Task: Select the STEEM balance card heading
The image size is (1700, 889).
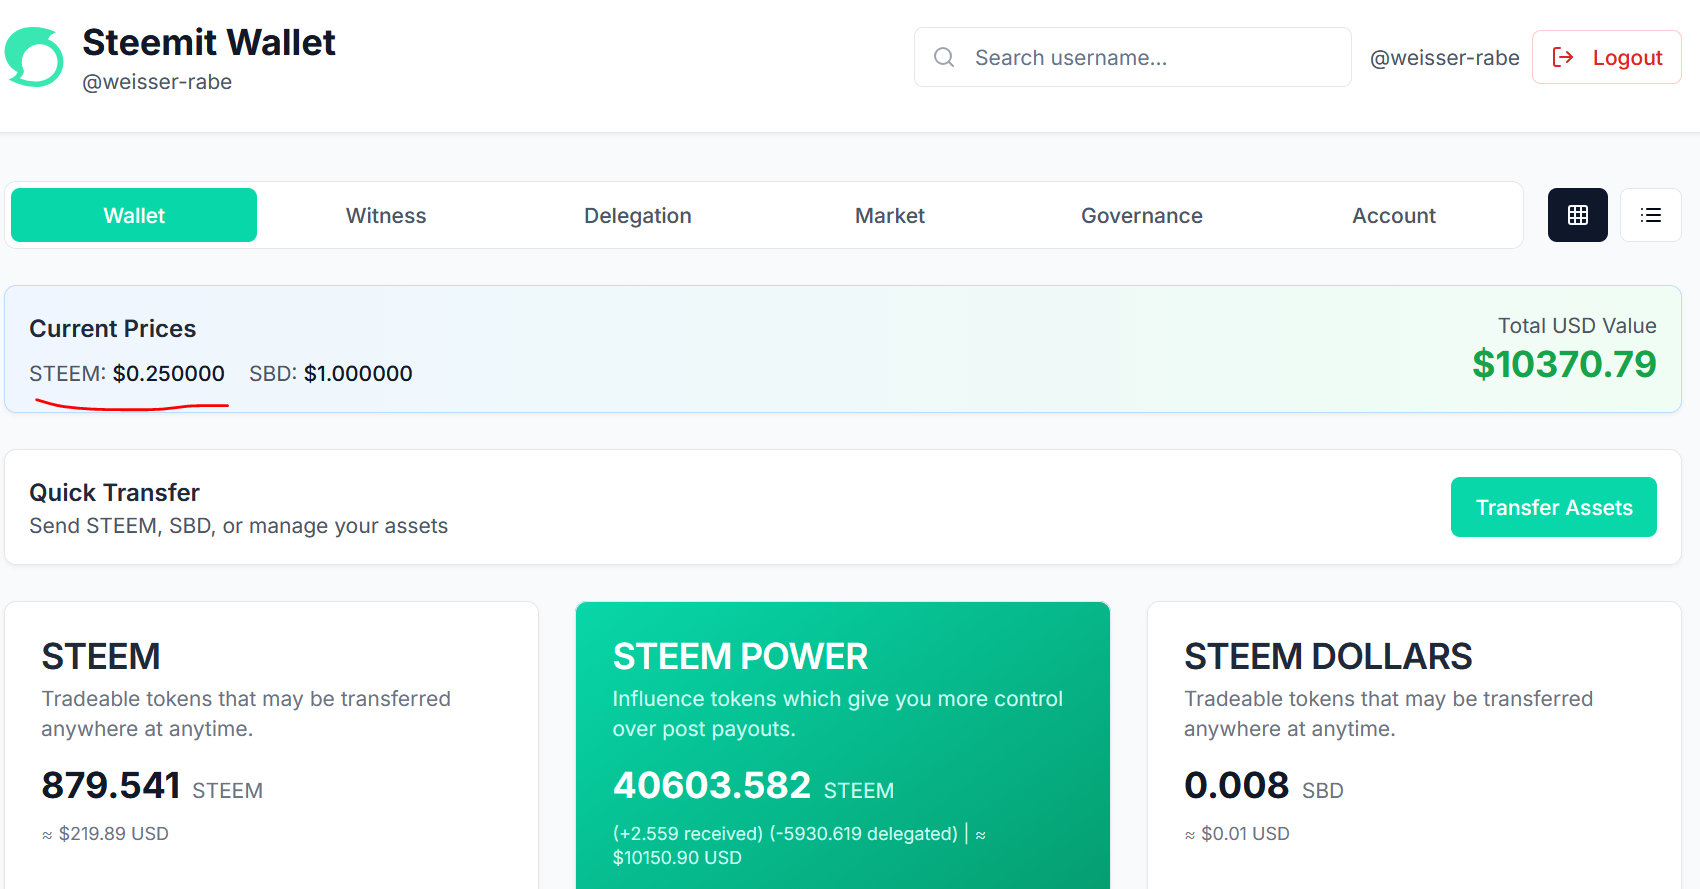Action: click(x=101, y=656)
